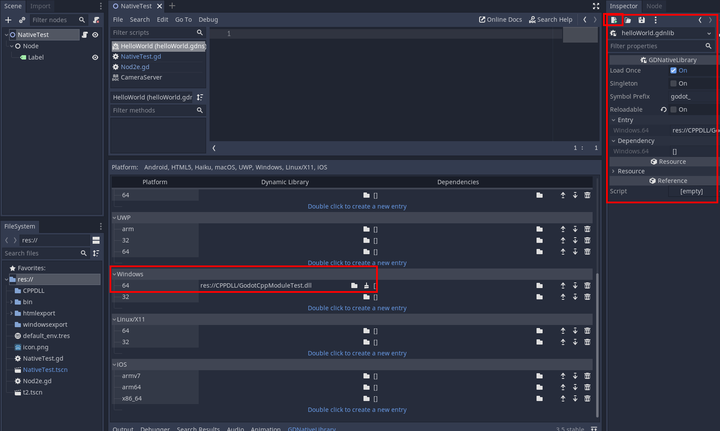The image size is (720, 431).
Task: Uncheck the Load Once checkbox
Action: point(673,70)
